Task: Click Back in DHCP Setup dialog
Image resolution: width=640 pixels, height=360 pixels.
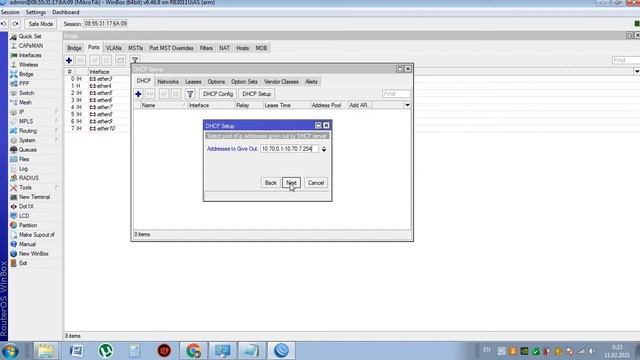Action: point(270,183)
